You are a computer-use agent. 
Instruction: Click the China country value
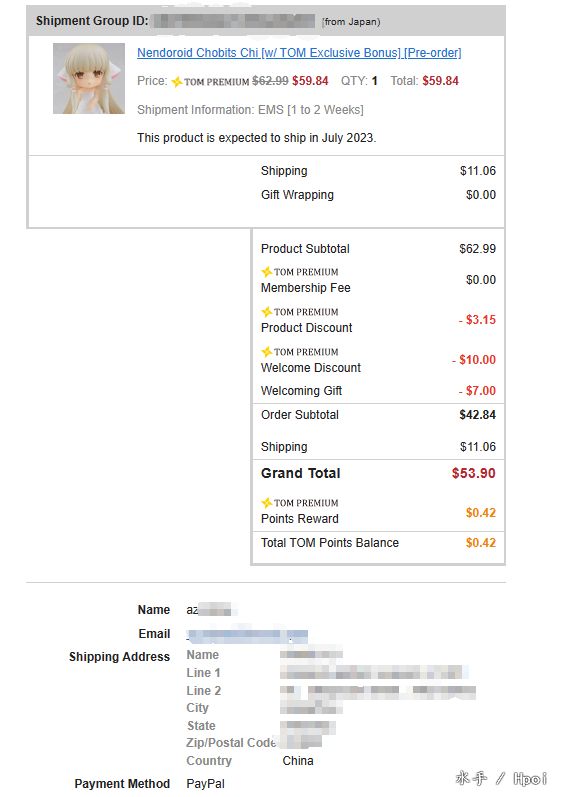click(298, 761)
